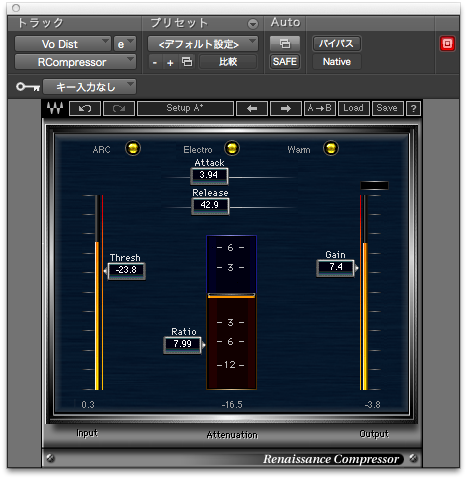Screen dimensions: 467x479
Task: Click the トラック section label
Action: point(40,23)
